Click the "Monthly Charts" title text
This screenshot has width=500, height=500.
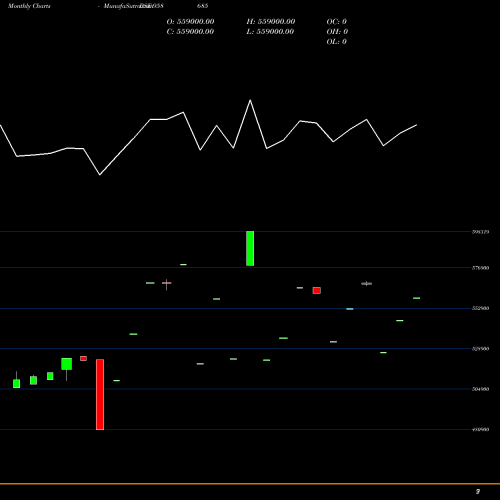click(x=29, y=6)
